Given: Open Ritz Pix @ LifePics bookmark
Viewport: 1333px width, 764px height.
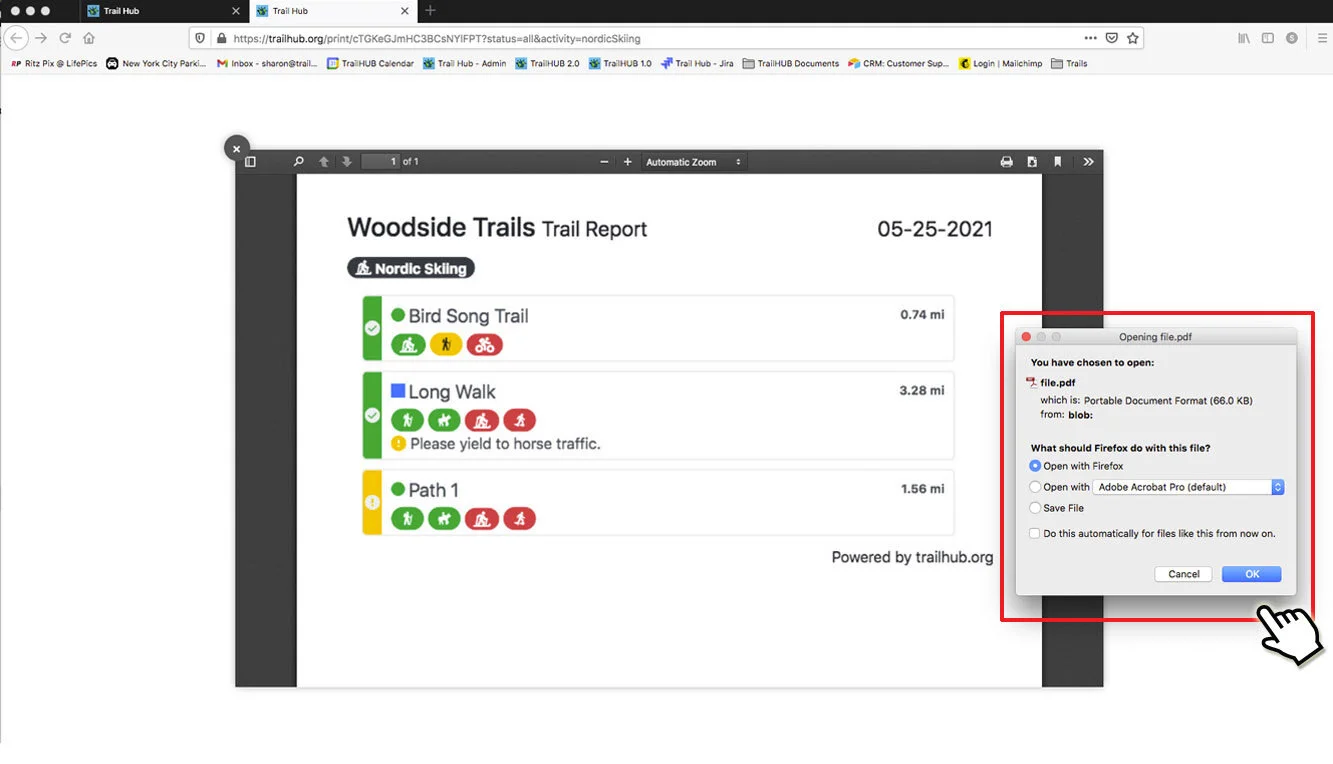Looking at the screenshot, I should tap(52, 63).
